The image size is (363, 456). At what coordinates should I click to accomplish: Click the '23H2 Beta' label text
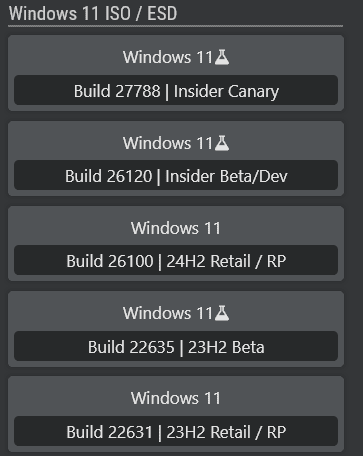[226, 347]
